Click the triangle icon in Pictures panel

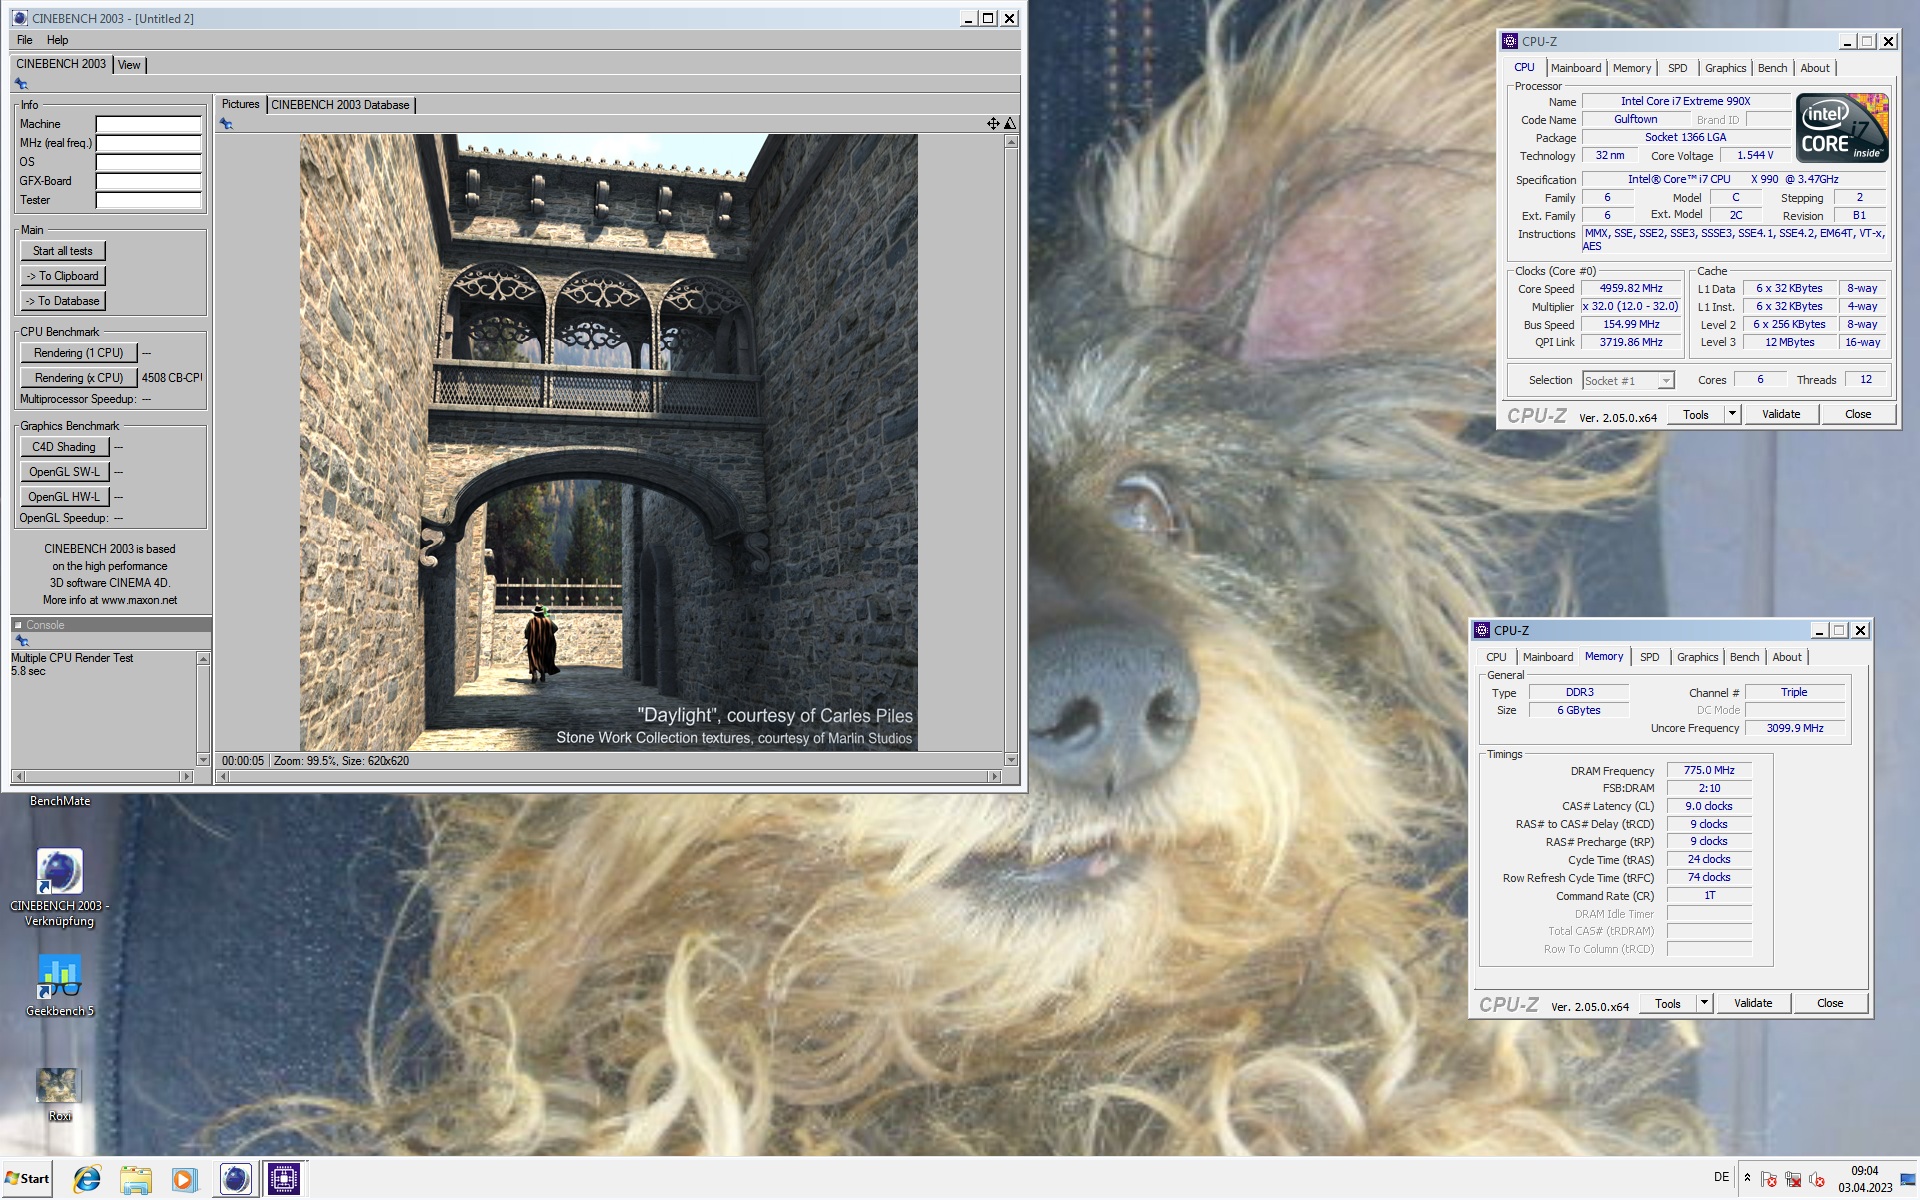pyautogui.click(x=1010, y=124)
